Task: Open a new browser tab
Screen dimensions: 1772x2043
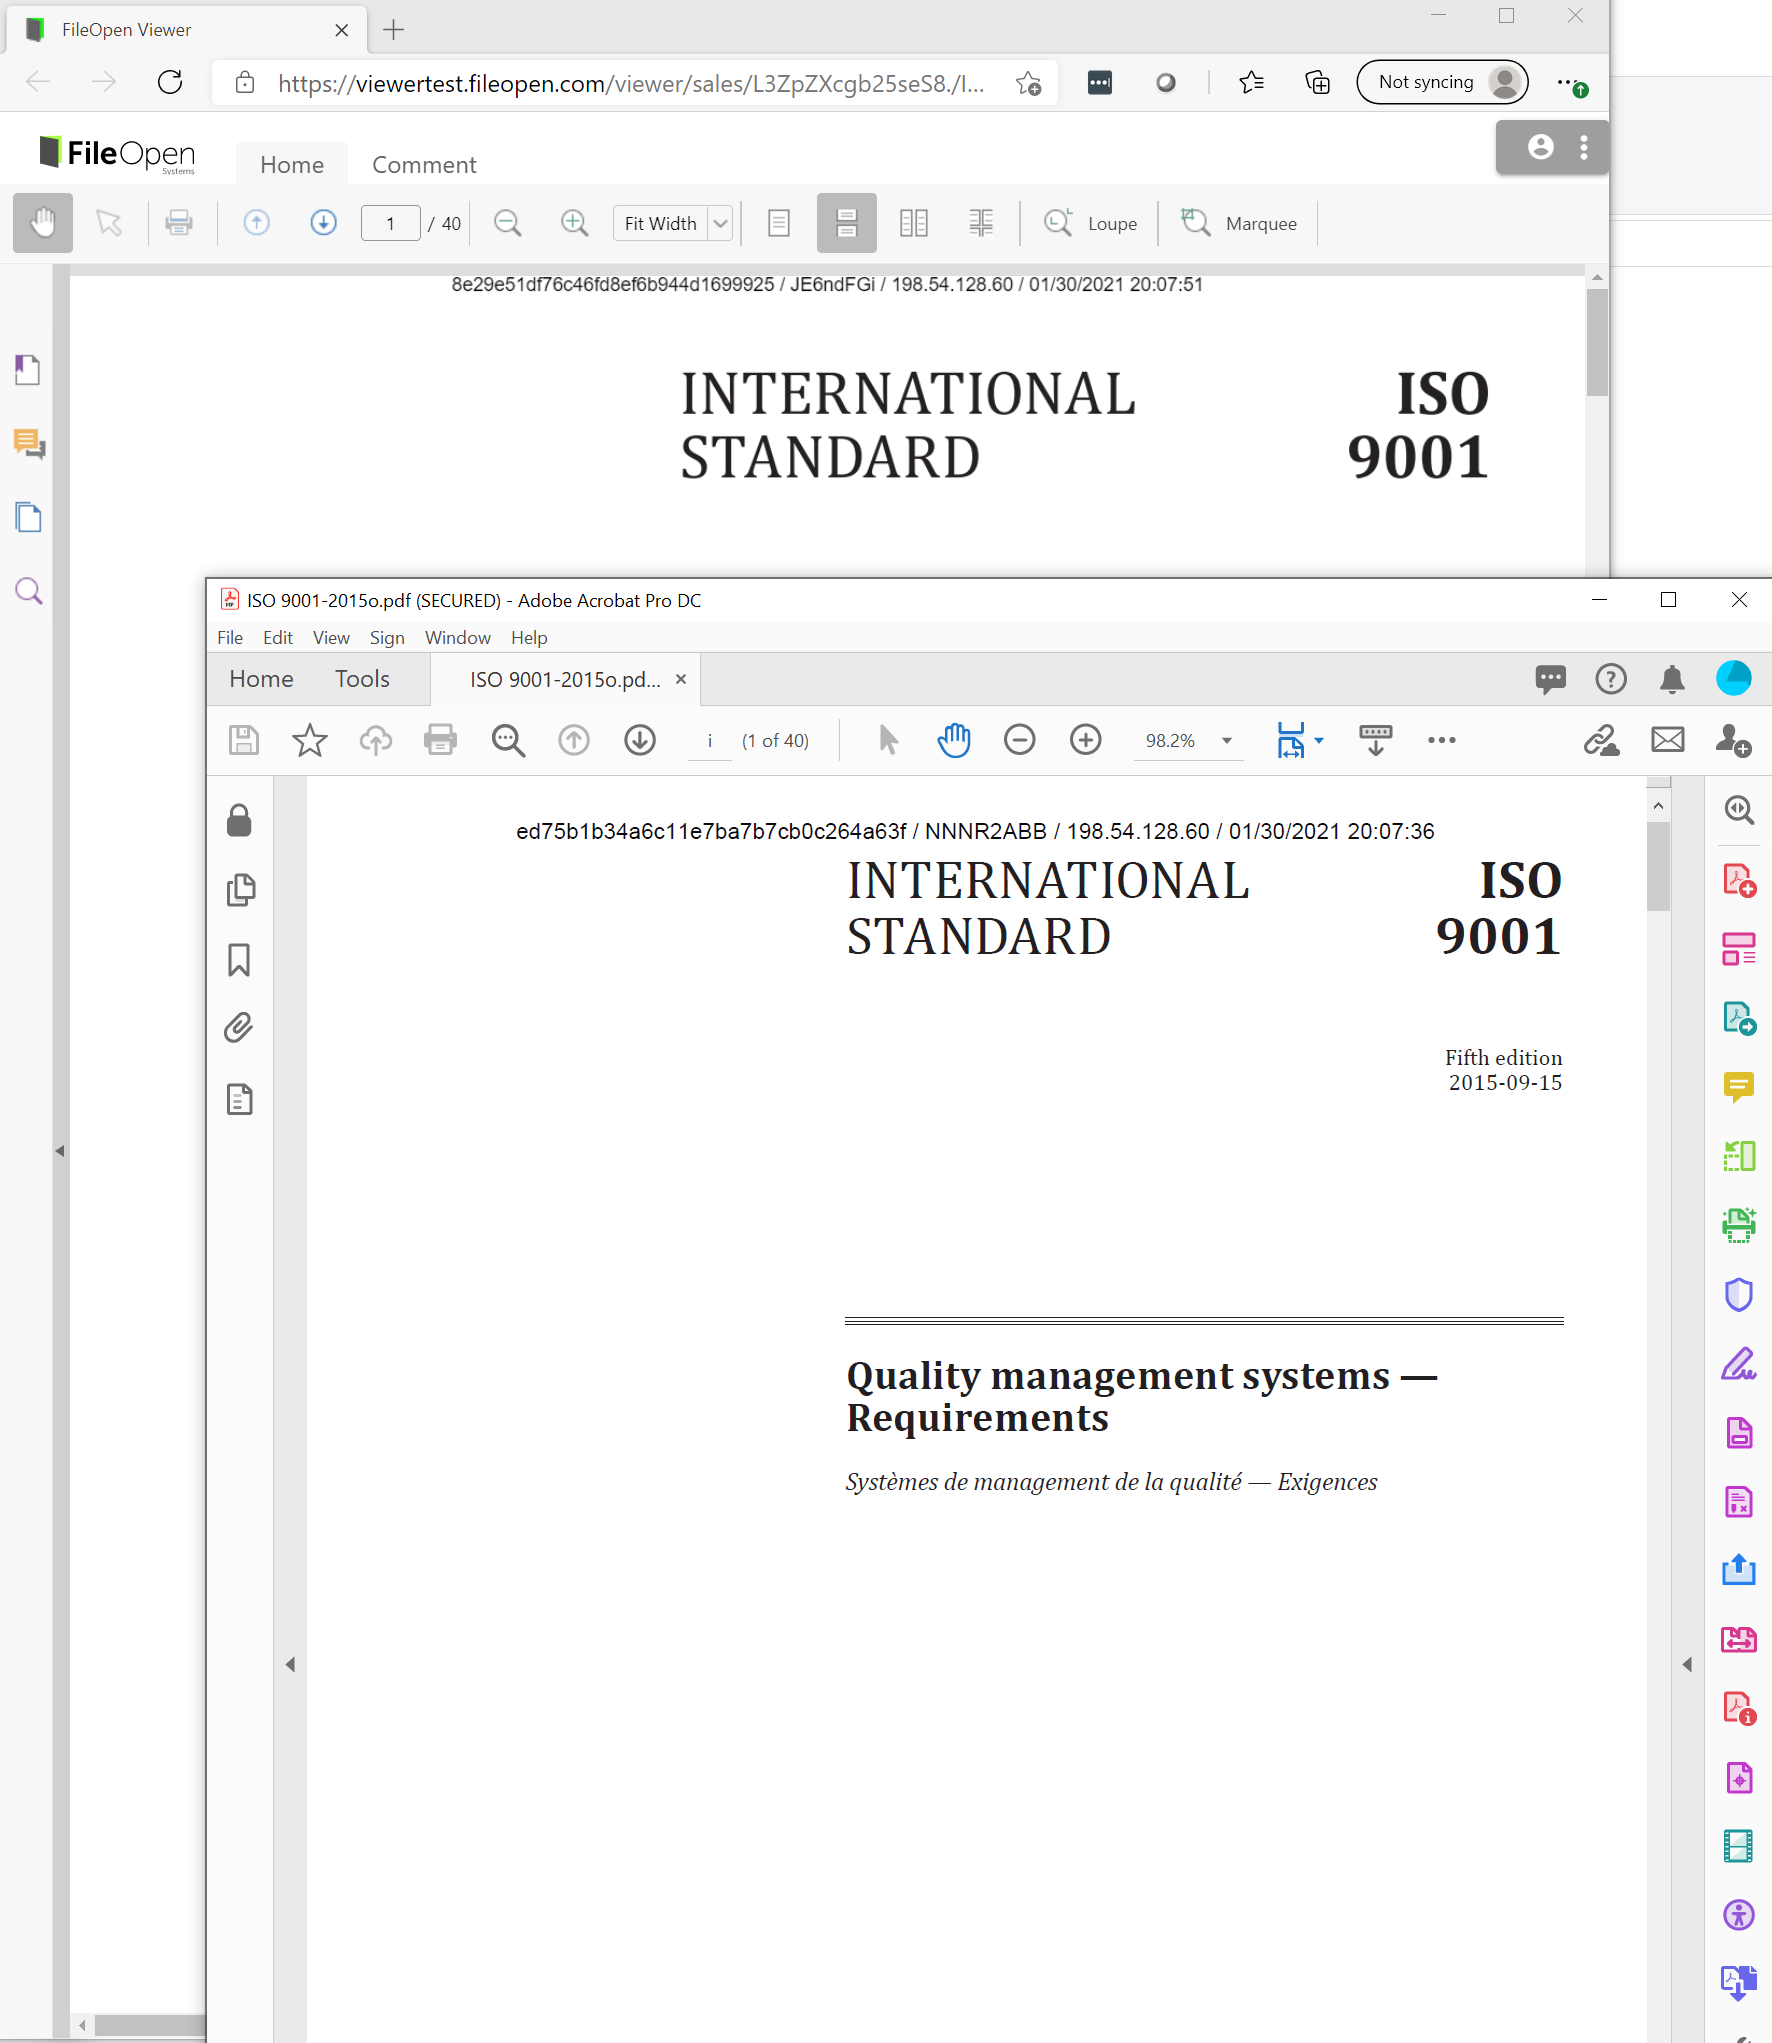Action: pos(394,30)
